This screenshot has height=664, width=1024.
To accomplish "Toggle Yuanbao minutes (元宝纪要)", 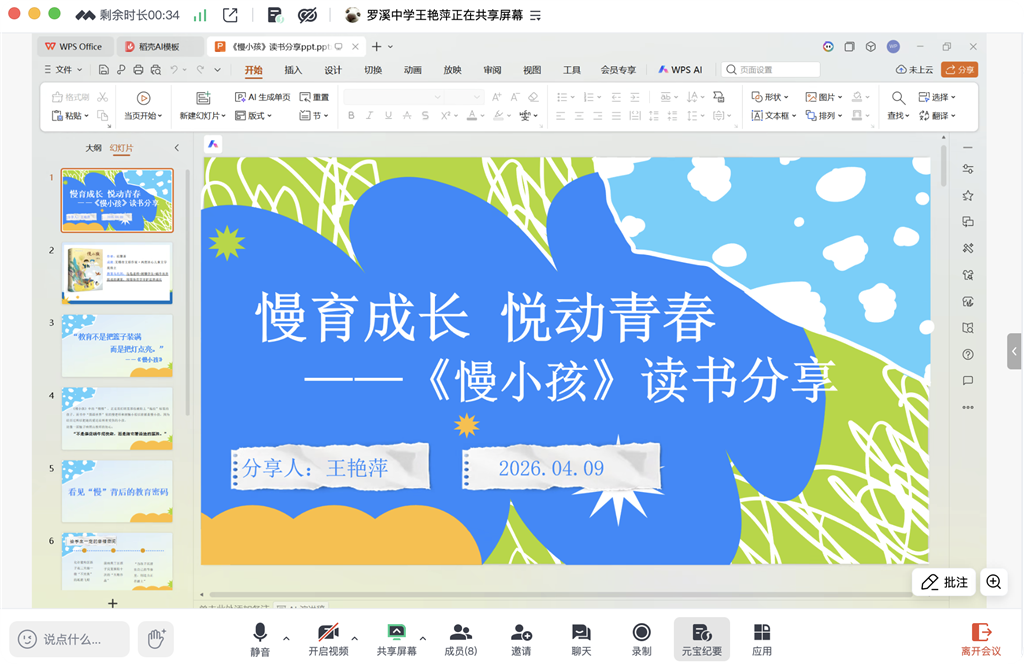I will point(702,639).
